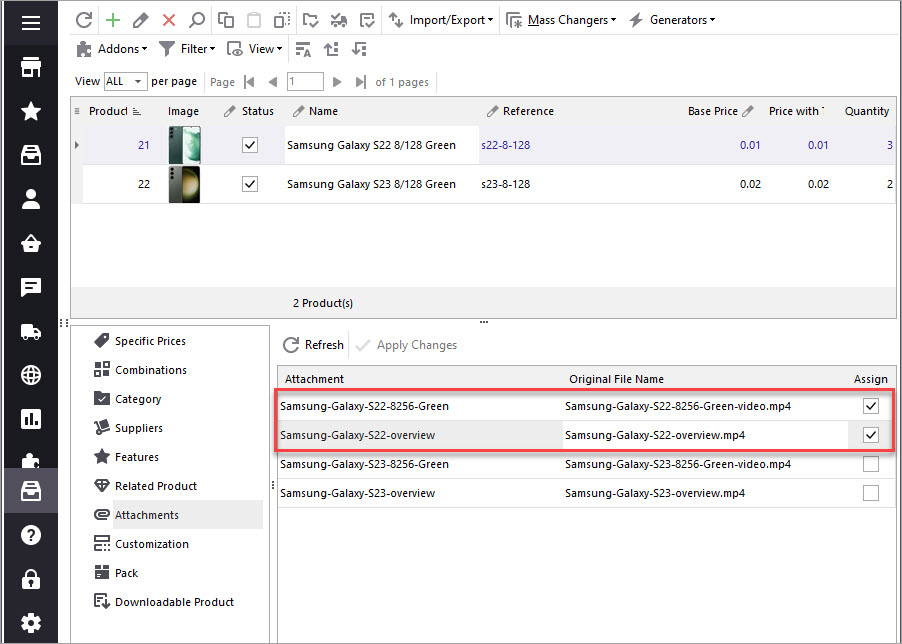This screenshot has width=902, height=644.
Task: Click the padlock icon in sidebar
Action: (30, 579)
